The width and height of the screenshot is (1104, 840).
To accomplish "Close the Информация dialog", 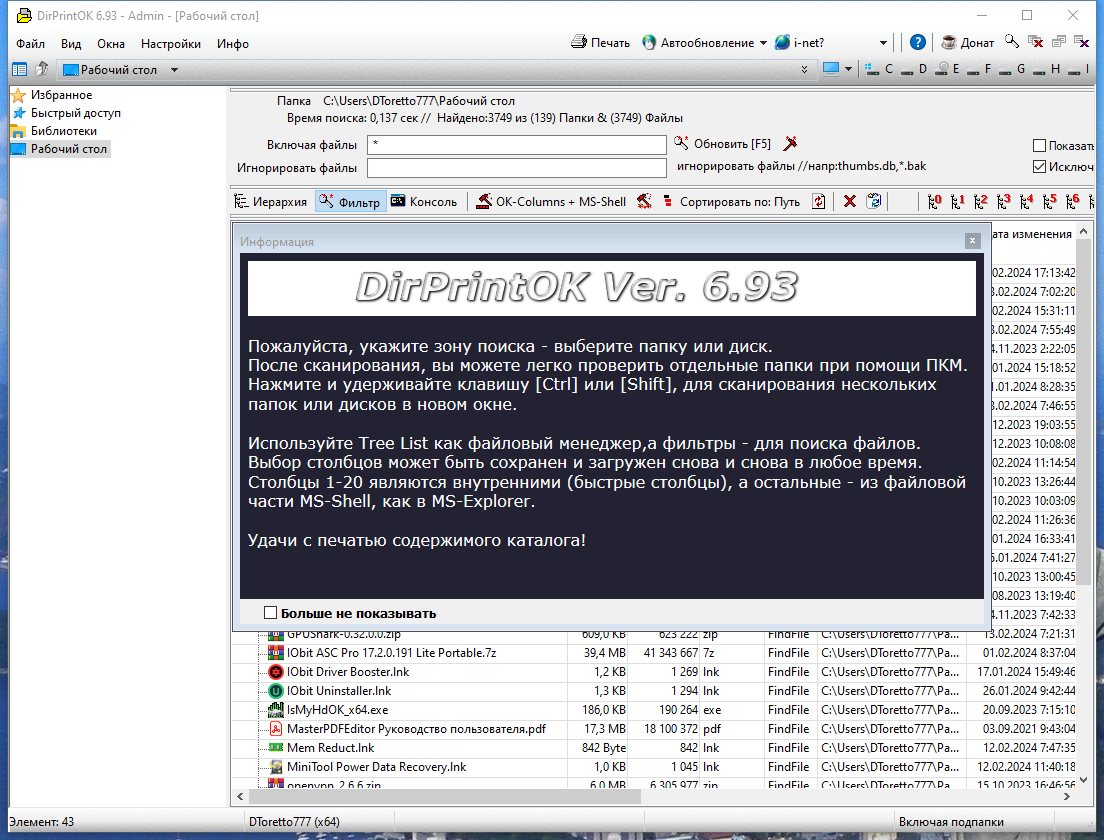I will (x=972, y=241).
